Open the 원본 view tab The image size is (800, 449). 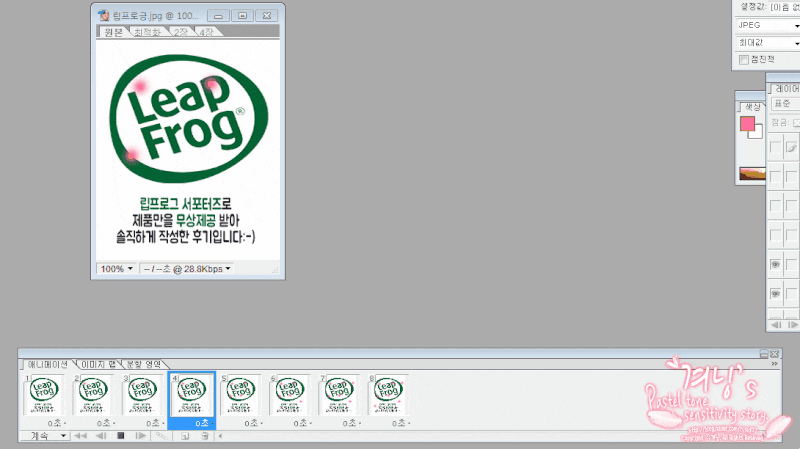[x=113, y=32]
